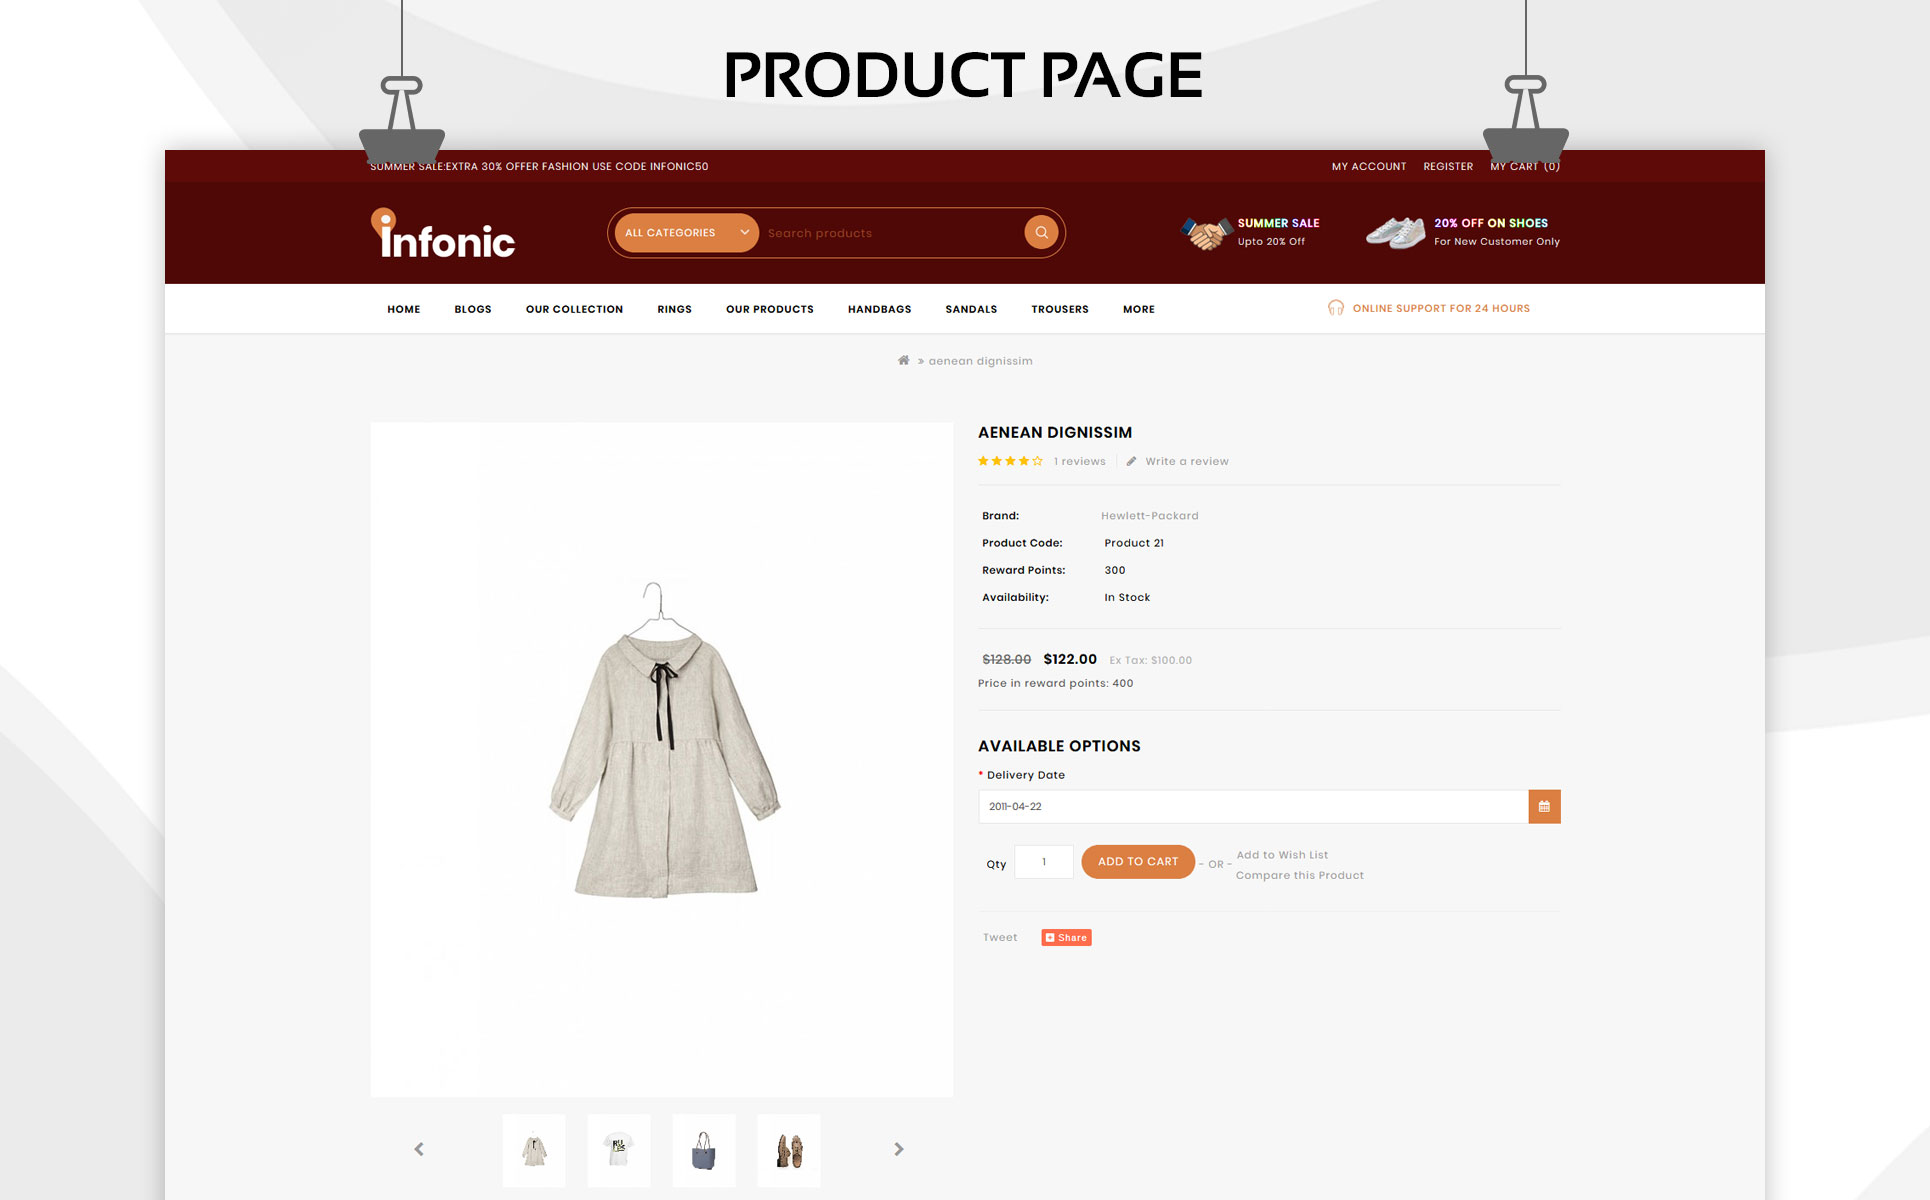Screen dimensions: 1930x1200
Task: Click the 'In Stock' availability value
Action: pos(1127,597)
